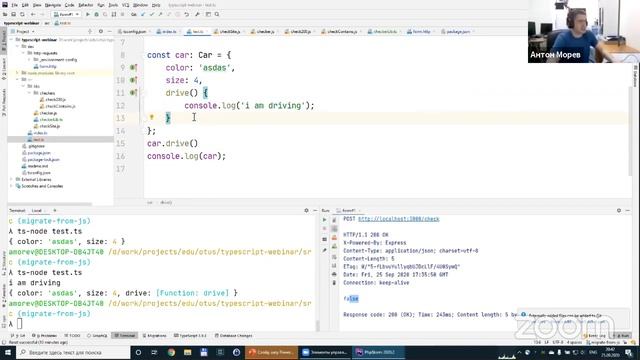
Task: Click the drive() breadcrumb below editor
Action: coord(166,202)
